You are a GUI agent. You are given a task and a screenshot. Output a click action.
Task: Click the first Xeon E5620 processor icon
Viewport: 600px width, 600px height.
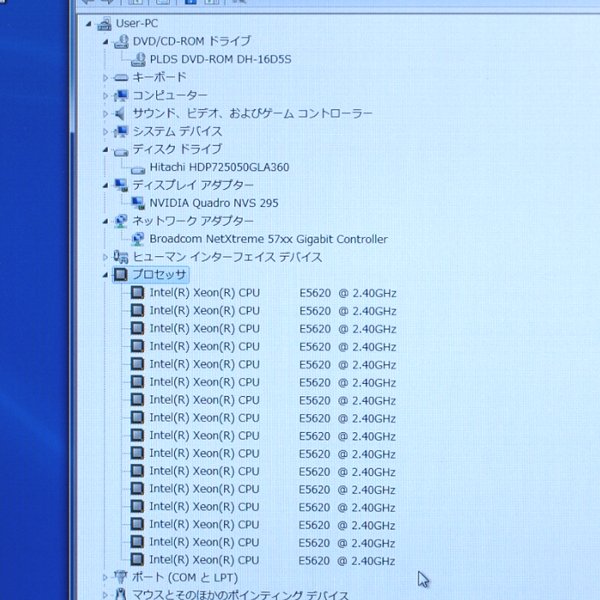(x=137, y=293)
